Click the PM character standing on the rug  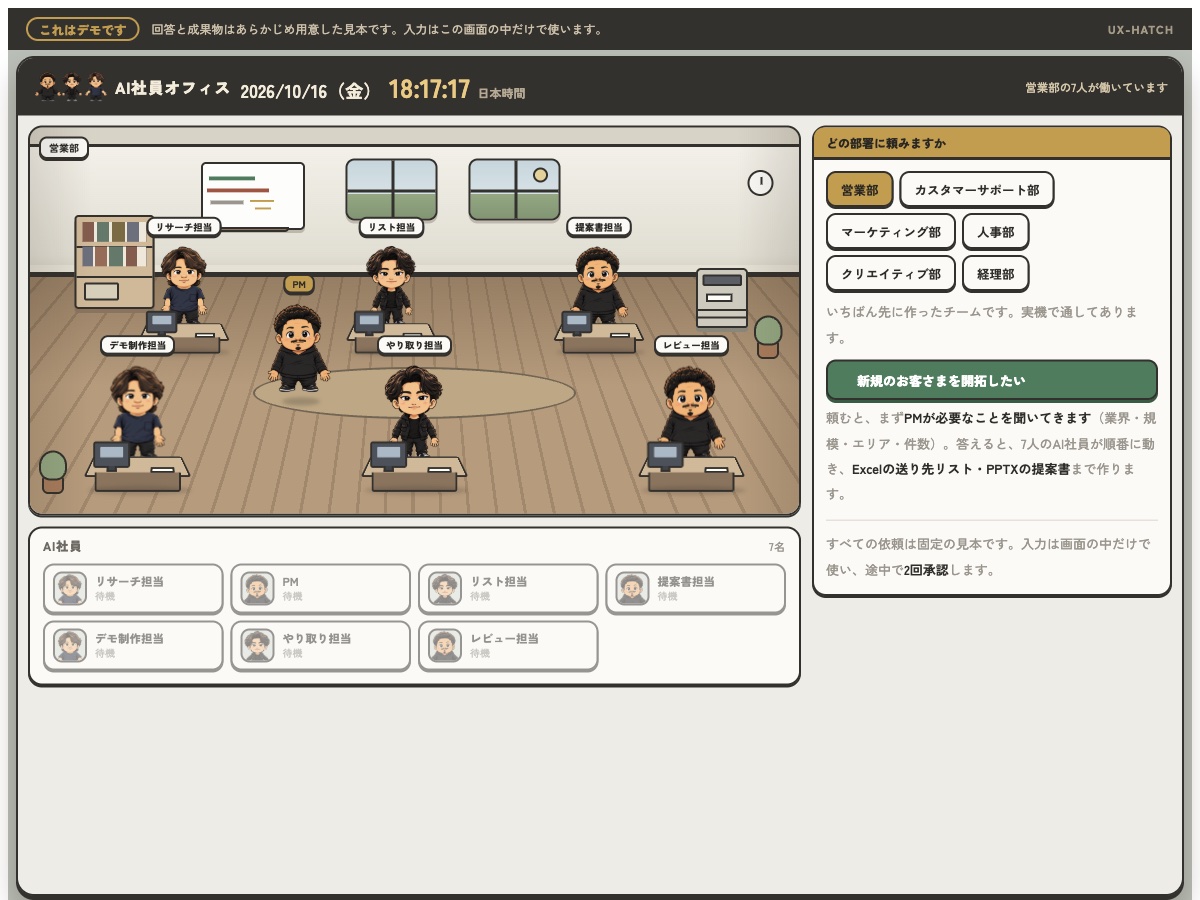298,347
